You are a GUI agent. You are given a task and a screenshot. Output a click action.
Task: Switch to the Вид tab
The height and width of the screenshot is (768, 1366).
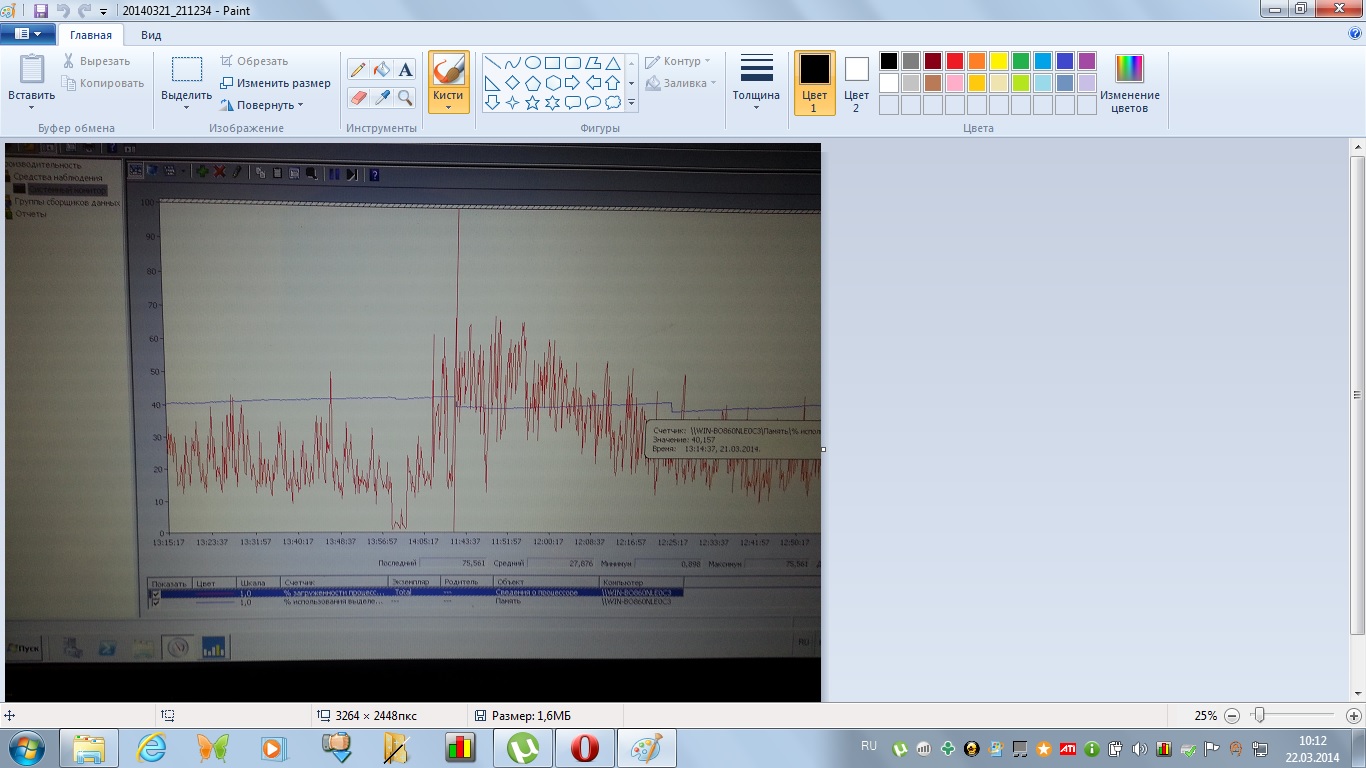click(151, 35)
